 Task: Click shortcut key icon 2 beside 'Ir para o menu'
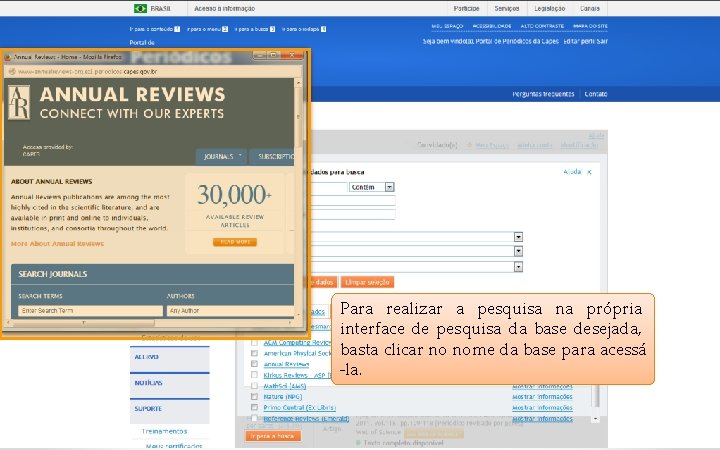(x=225, y=29)
